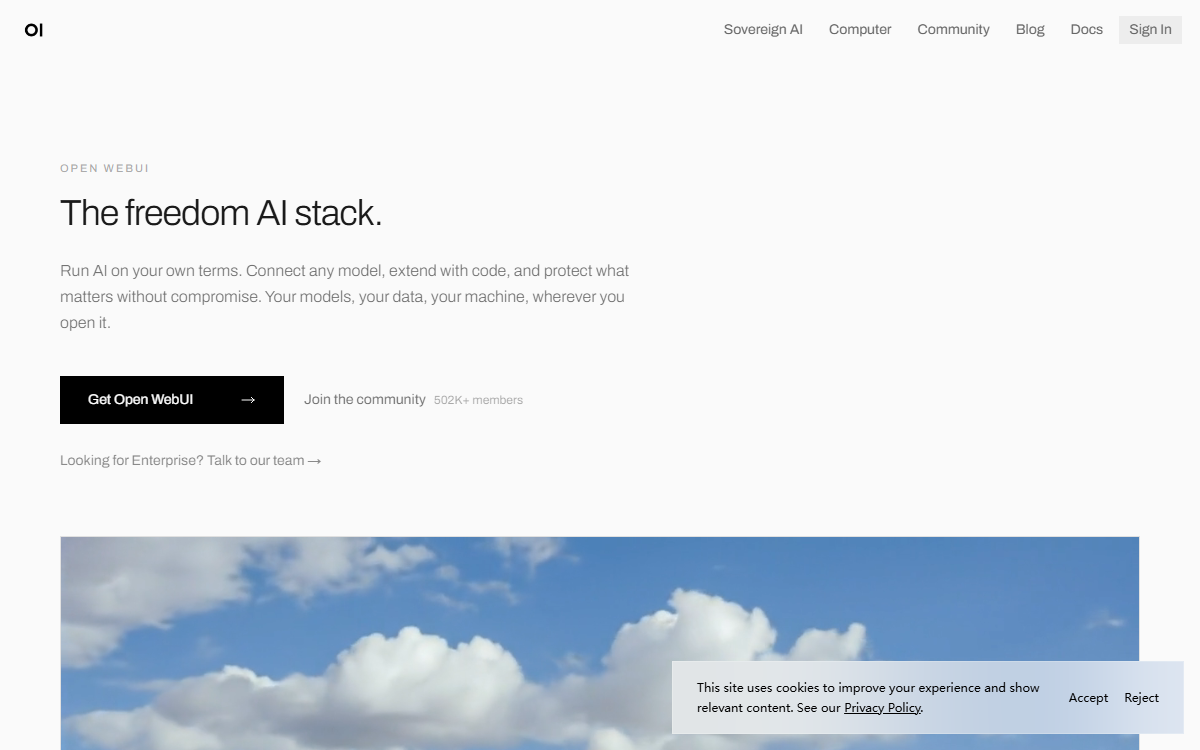Open the Community nav link
Viewport: 1200px width, 750px height.
tap(953, 30)
